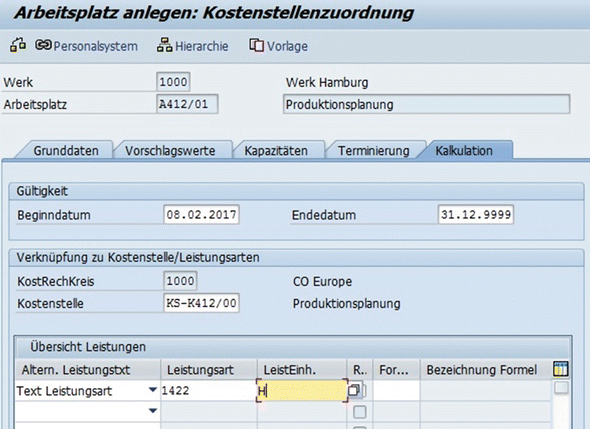Screen dimensions: 590x429
Task: Click the Leistungsart cell 1422
Action: click(x=209, y=391)
